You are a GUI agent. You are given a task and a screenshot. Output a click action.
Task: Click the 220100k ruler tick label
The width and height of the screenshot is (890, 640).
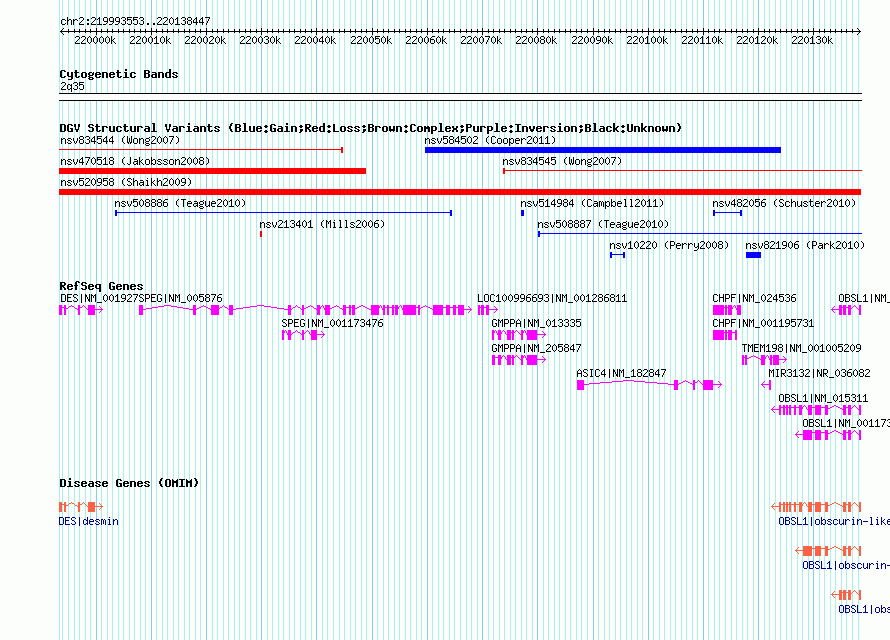click(646, 40)
